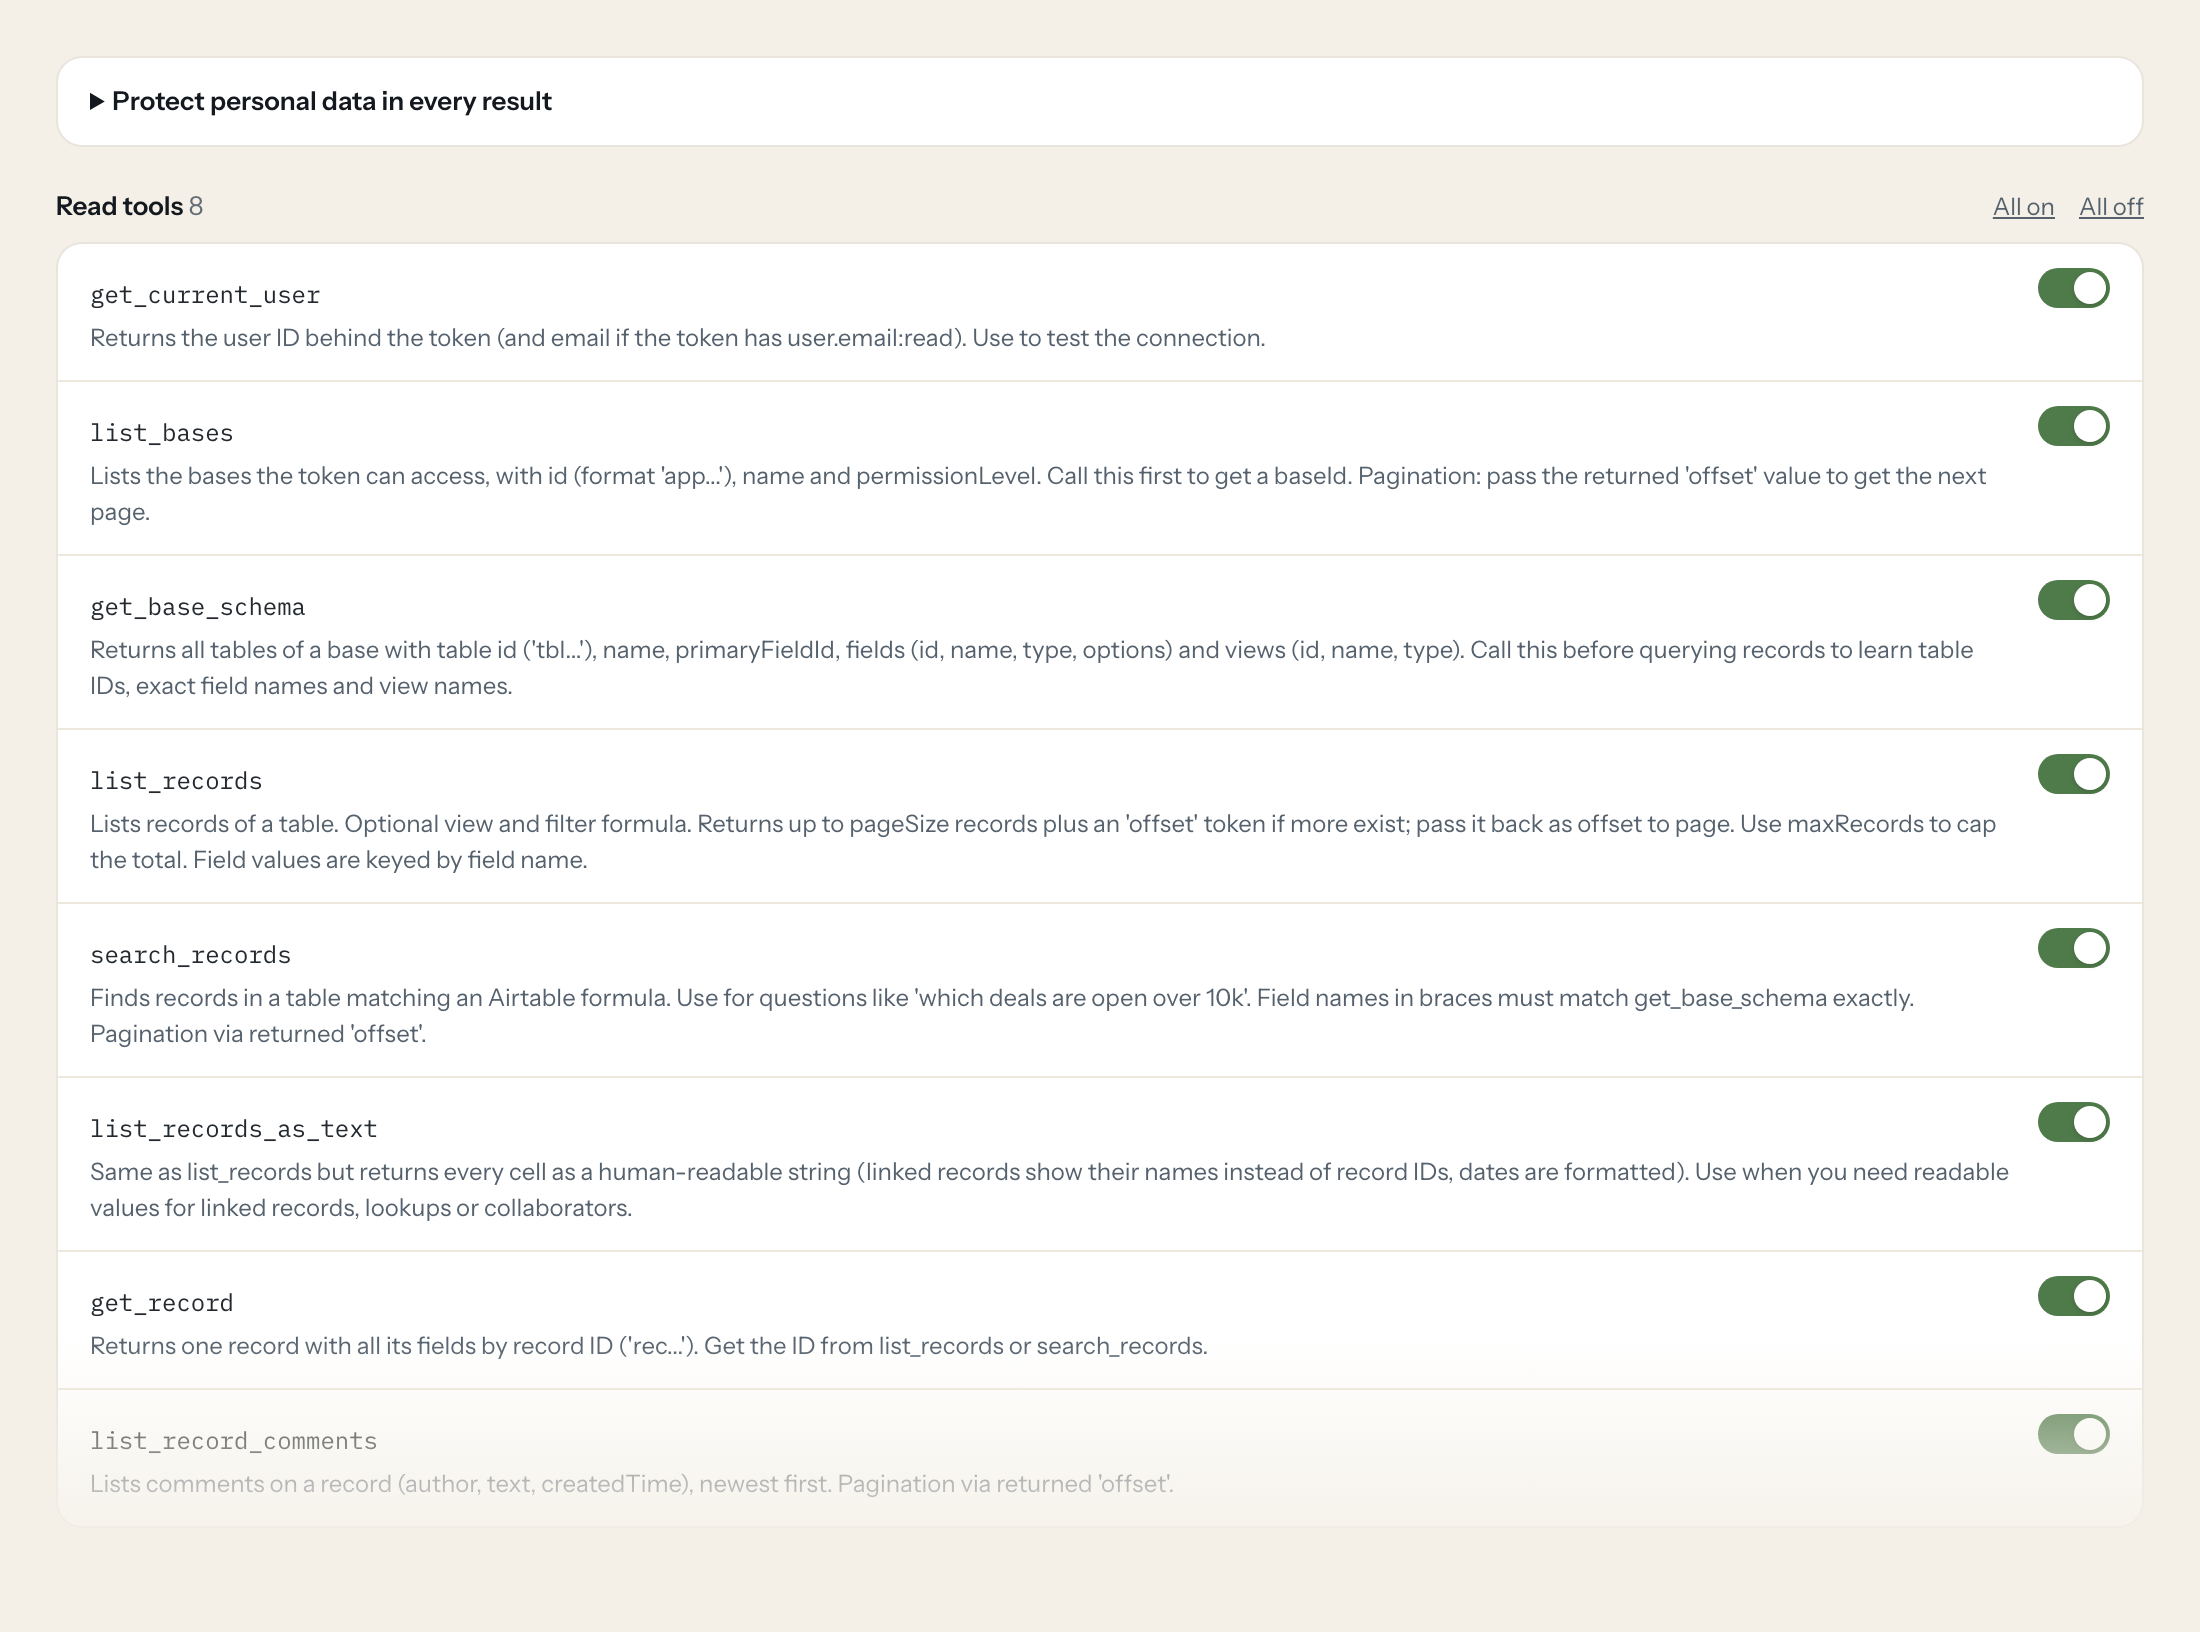Click the get_record tool name
Screen dimensions: 2200x1632
click(161, 1303)
